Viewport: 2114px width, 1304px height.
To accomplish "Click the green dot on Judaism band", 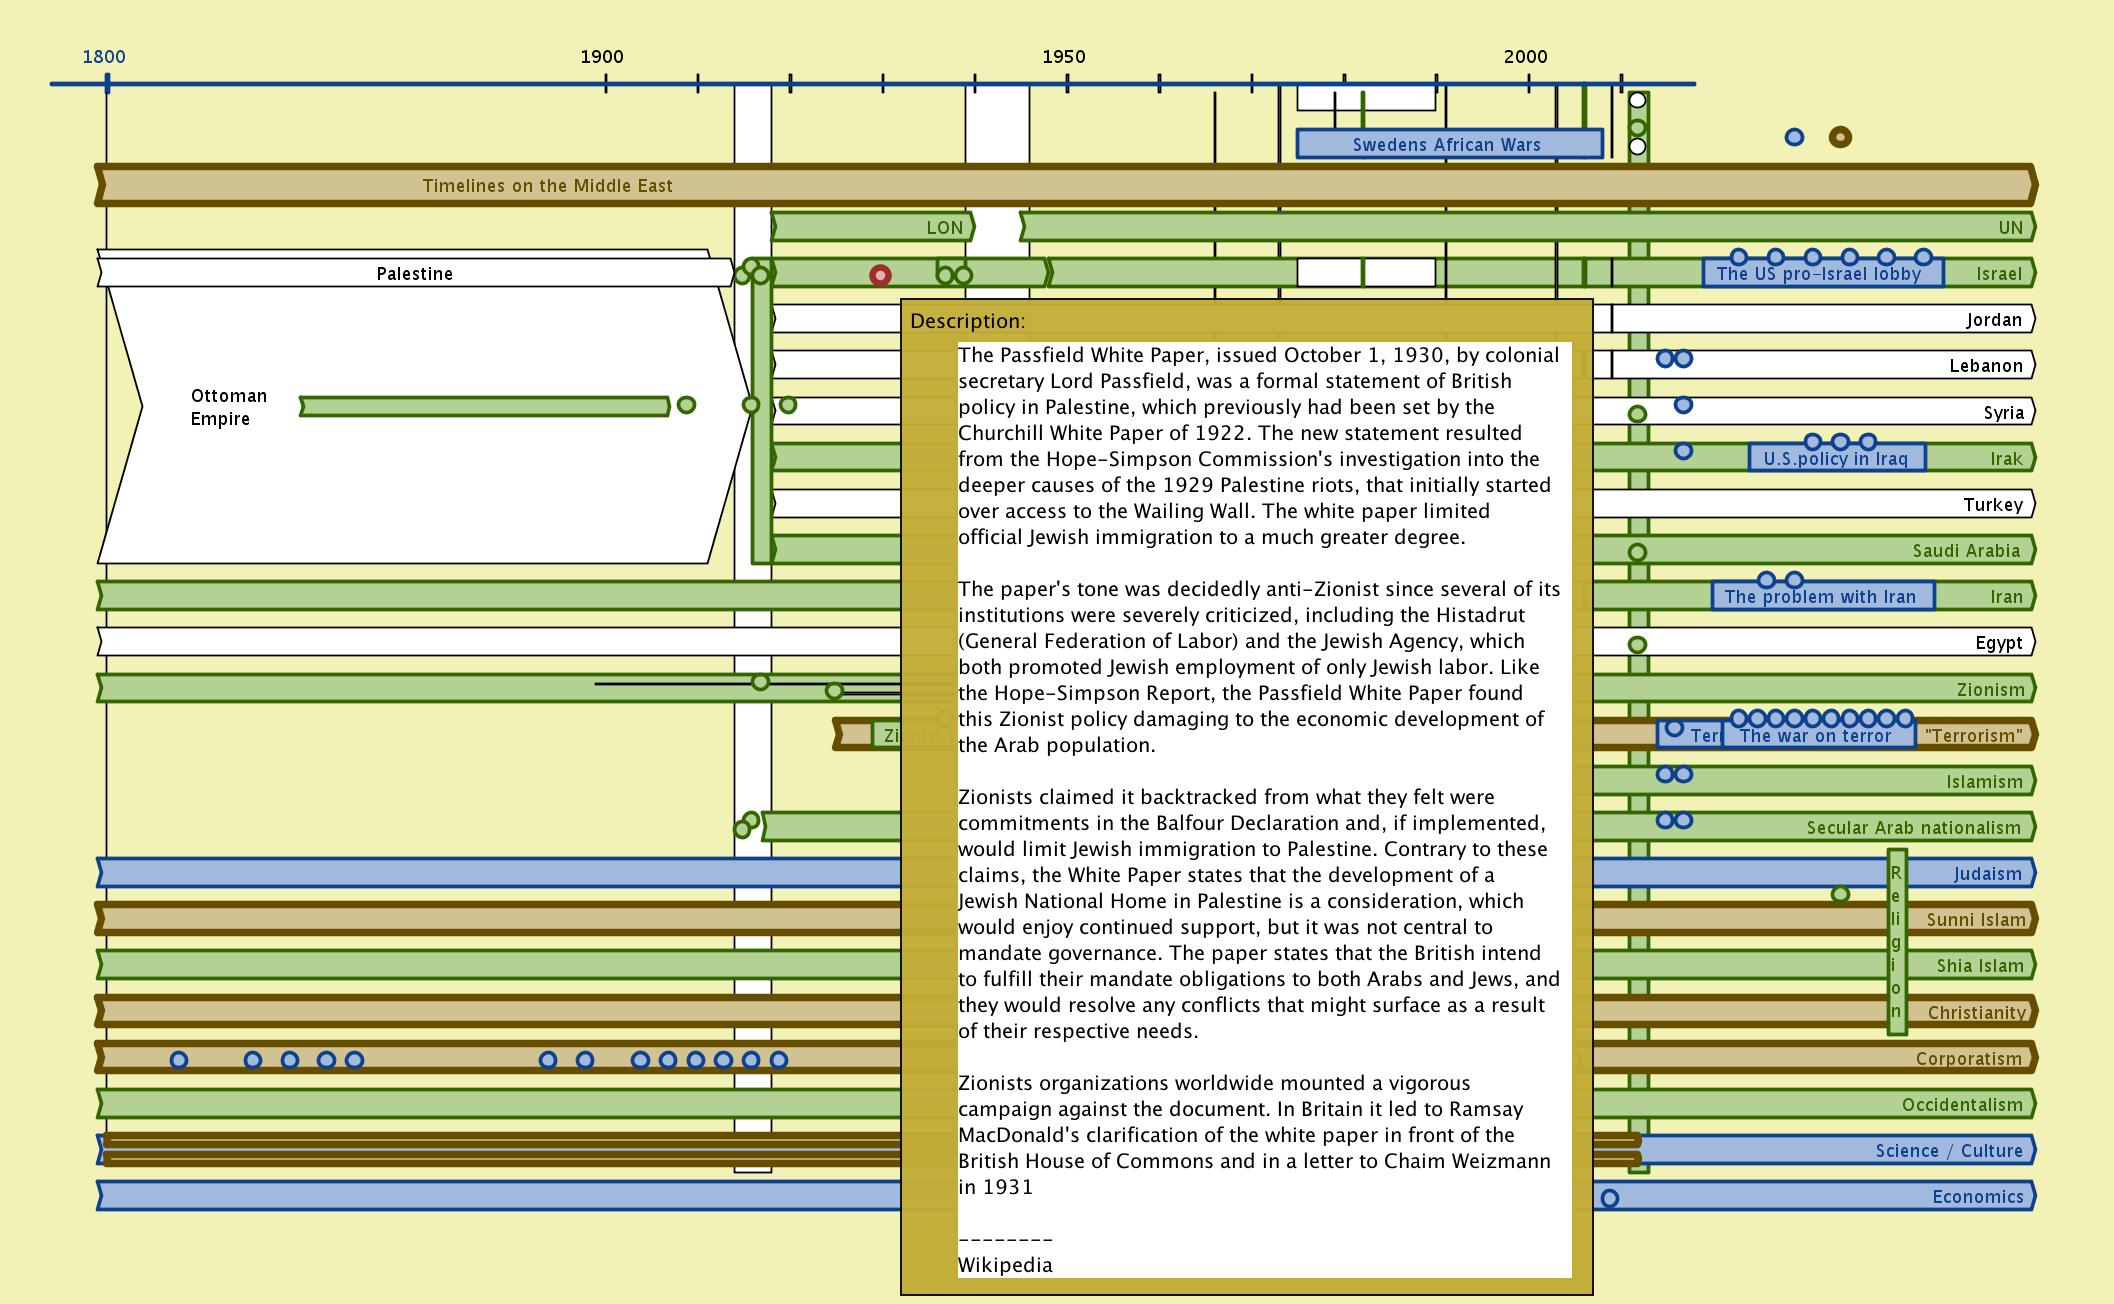I will pyautogui.click(x=1840, y=894).
